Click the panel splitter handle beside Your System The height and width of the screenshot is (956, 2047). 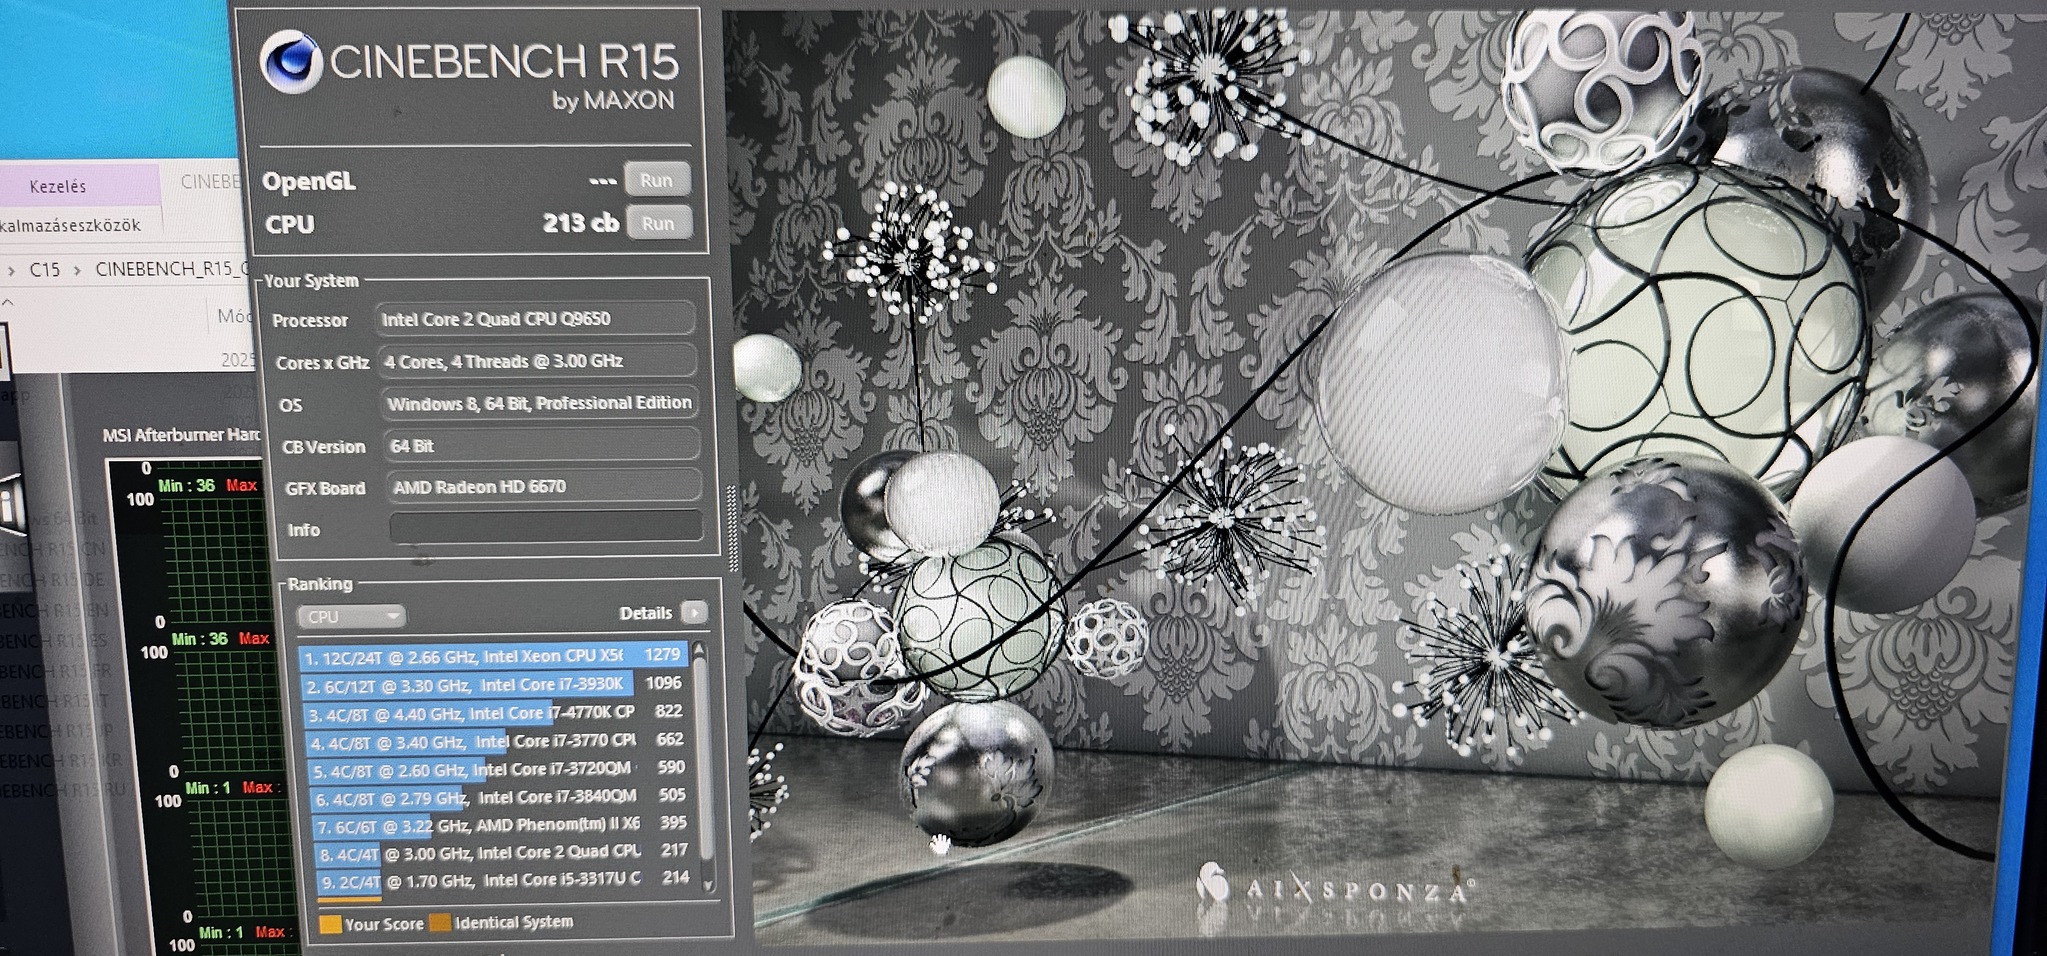[732, 528]
